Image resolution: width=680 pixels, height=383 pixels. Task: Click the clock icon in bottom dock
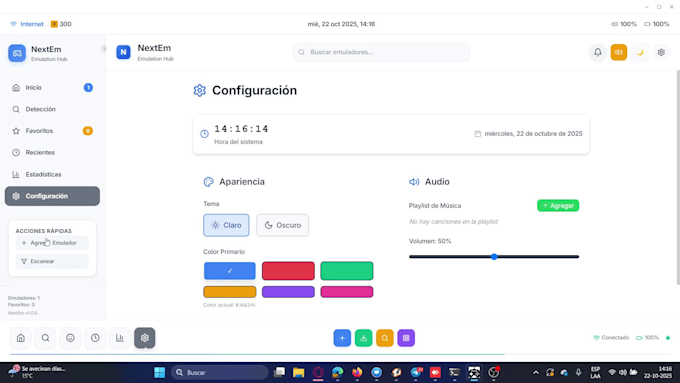pos(95,338)
